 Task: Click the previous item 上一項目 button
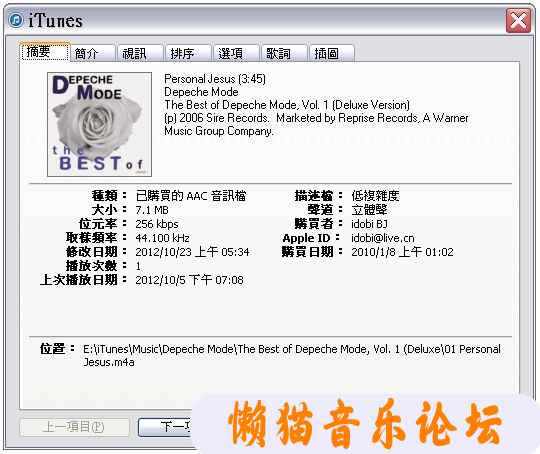(x=74, y=427)
